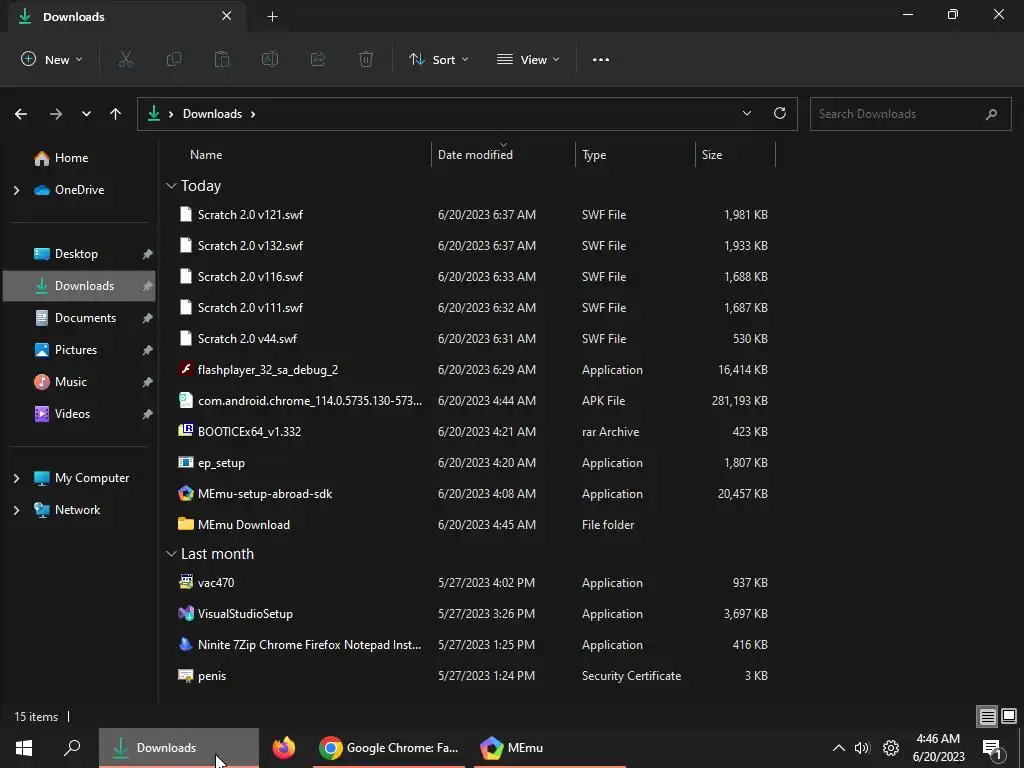Sort by Type column header
Screen dimensions: 1024x768
click(x=635, y=155)
